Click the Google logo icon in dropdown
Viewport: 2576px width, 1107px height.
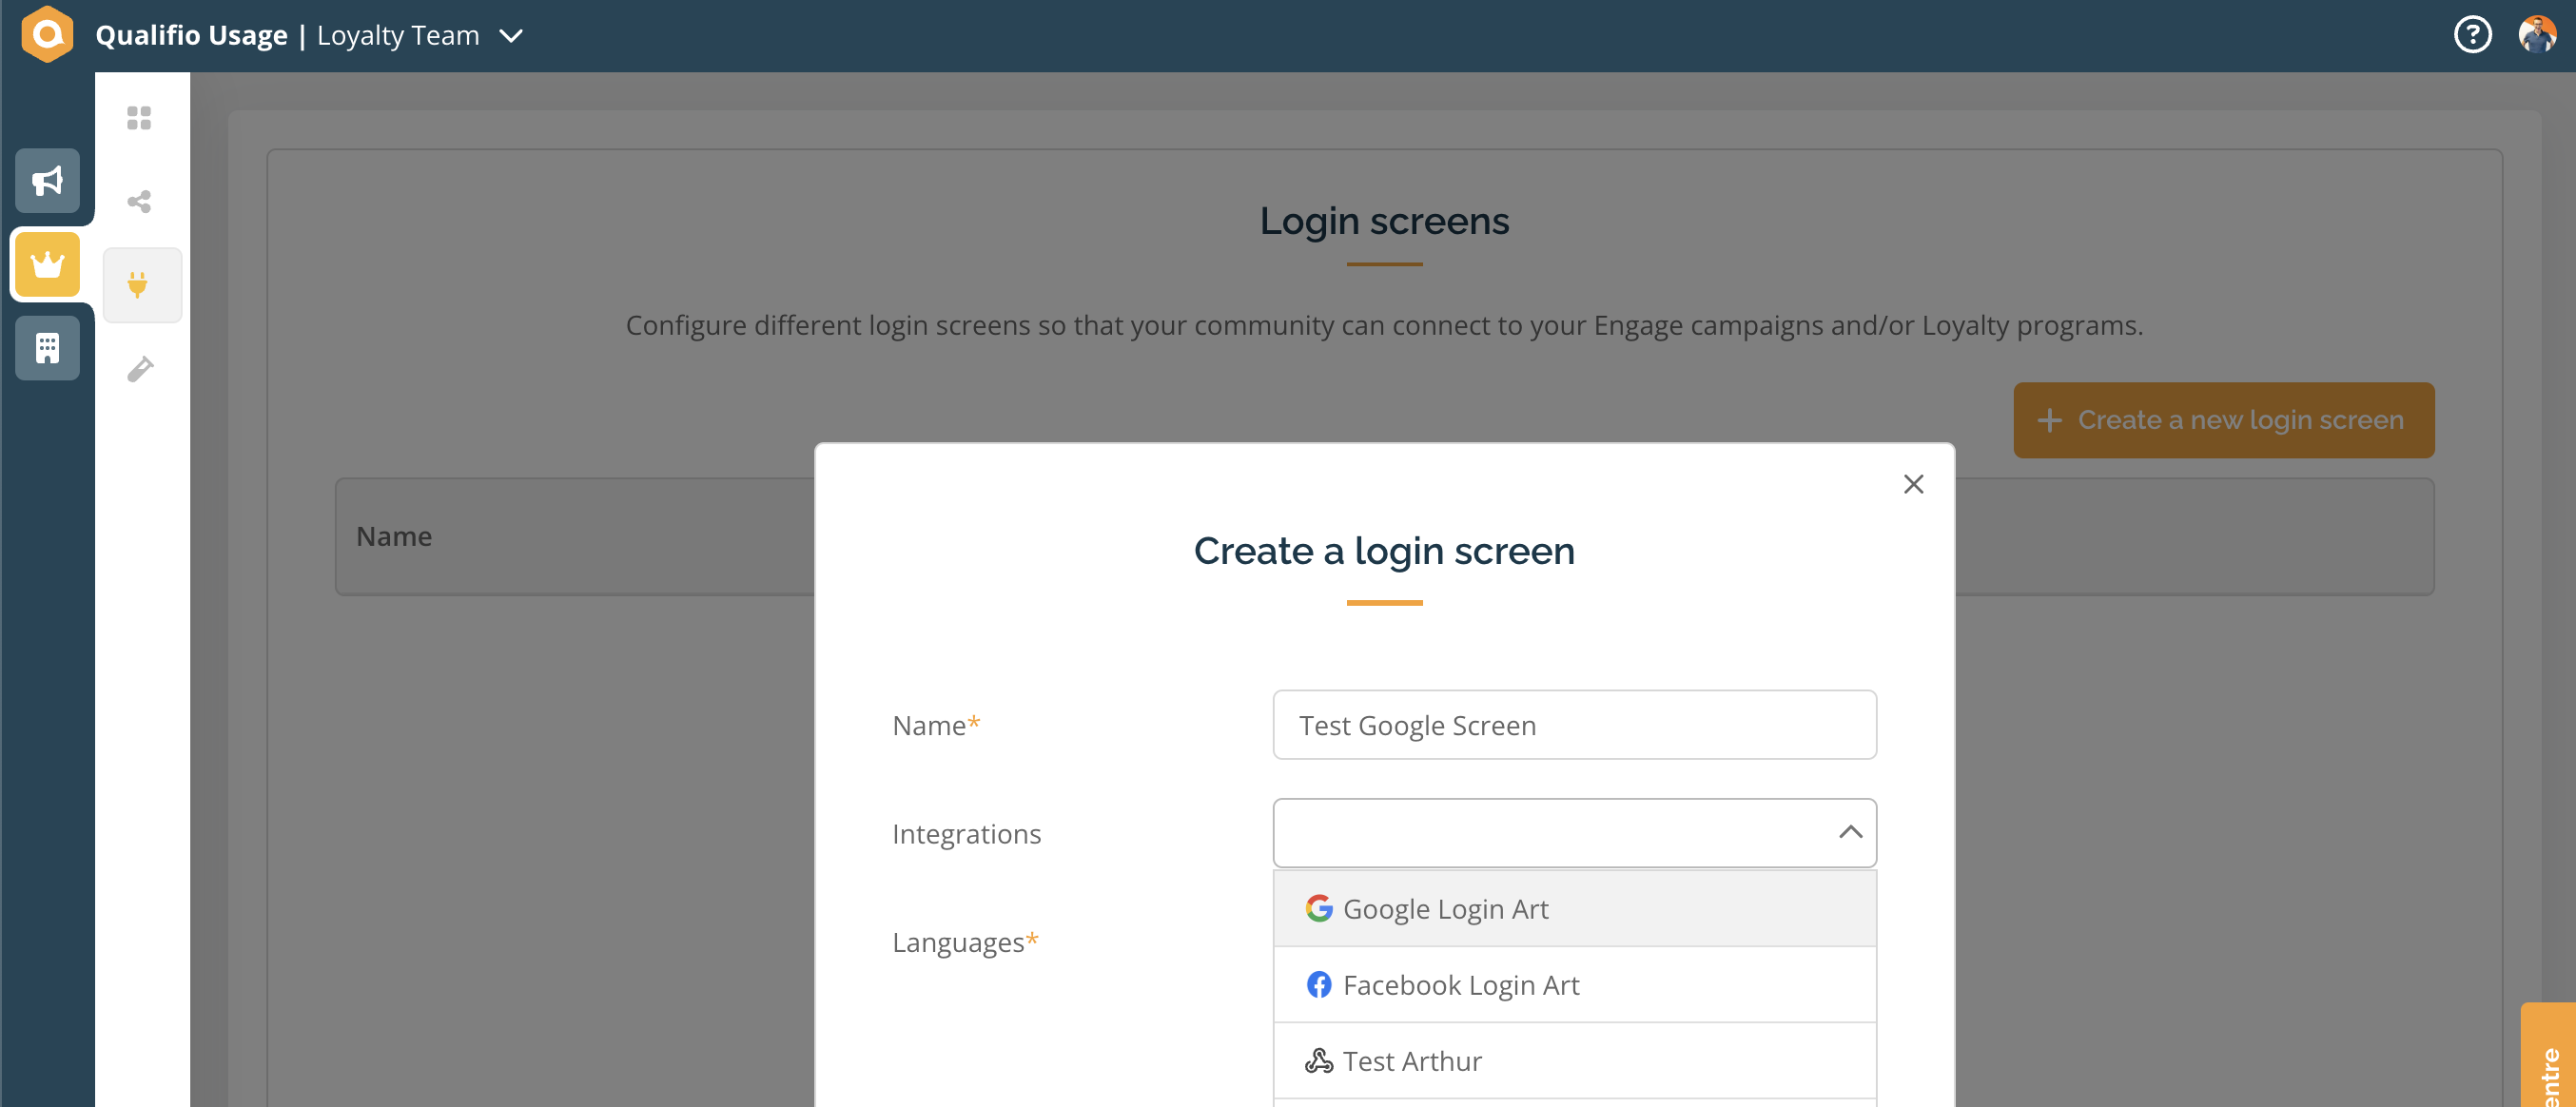click(x=1318, y=908)
